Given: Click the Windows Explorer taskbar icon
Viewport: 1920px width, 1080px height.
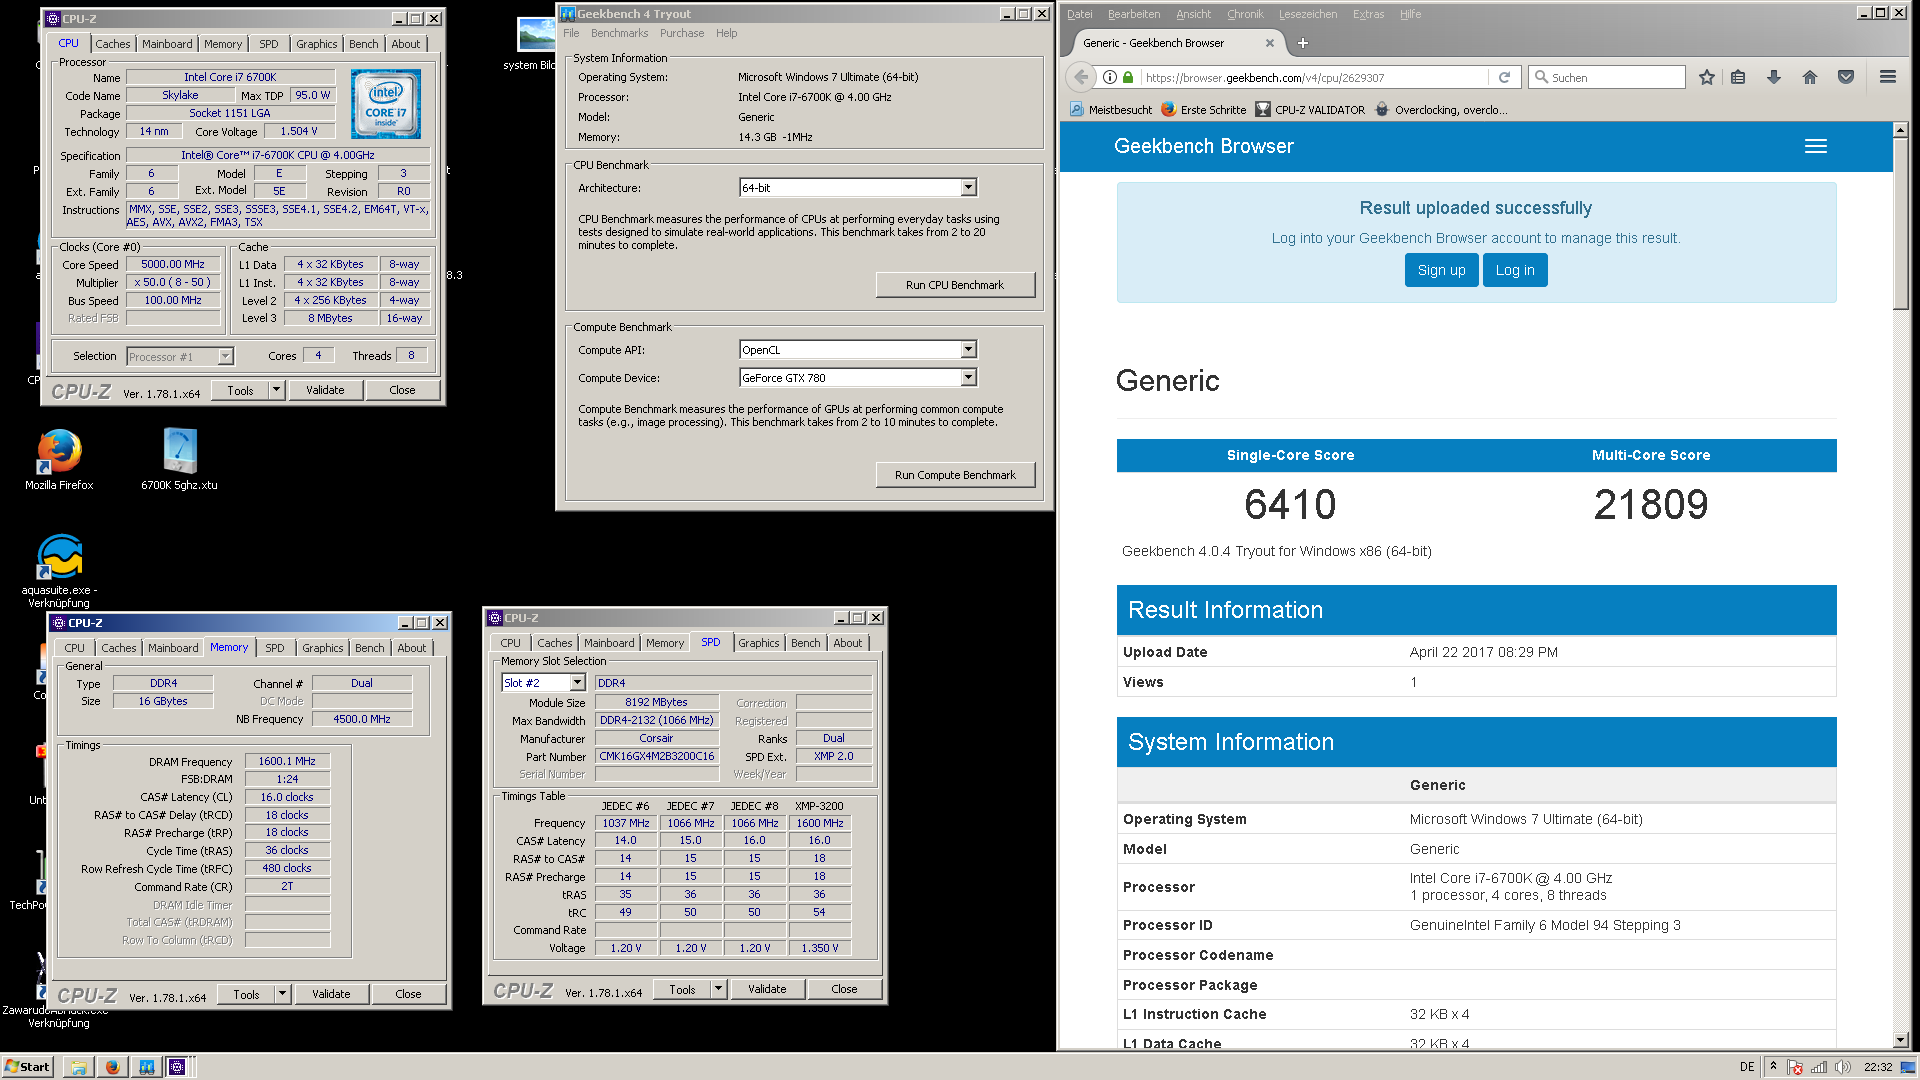Looking at the screenshot, I should [x=78, y=1067].
